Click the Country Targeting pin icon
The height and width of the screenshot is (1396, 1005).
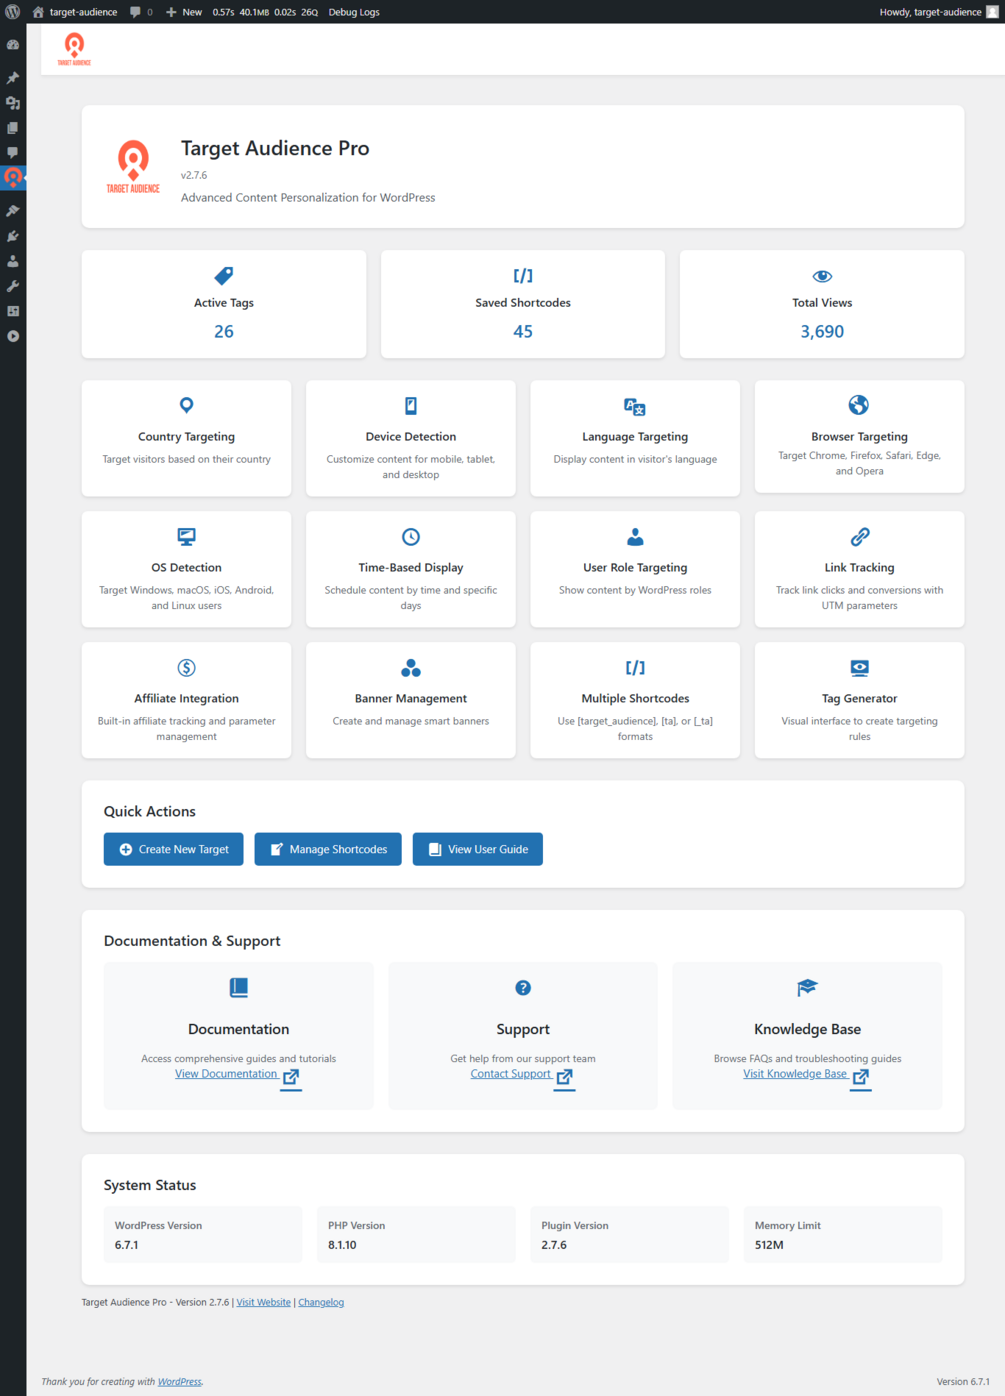186,405
